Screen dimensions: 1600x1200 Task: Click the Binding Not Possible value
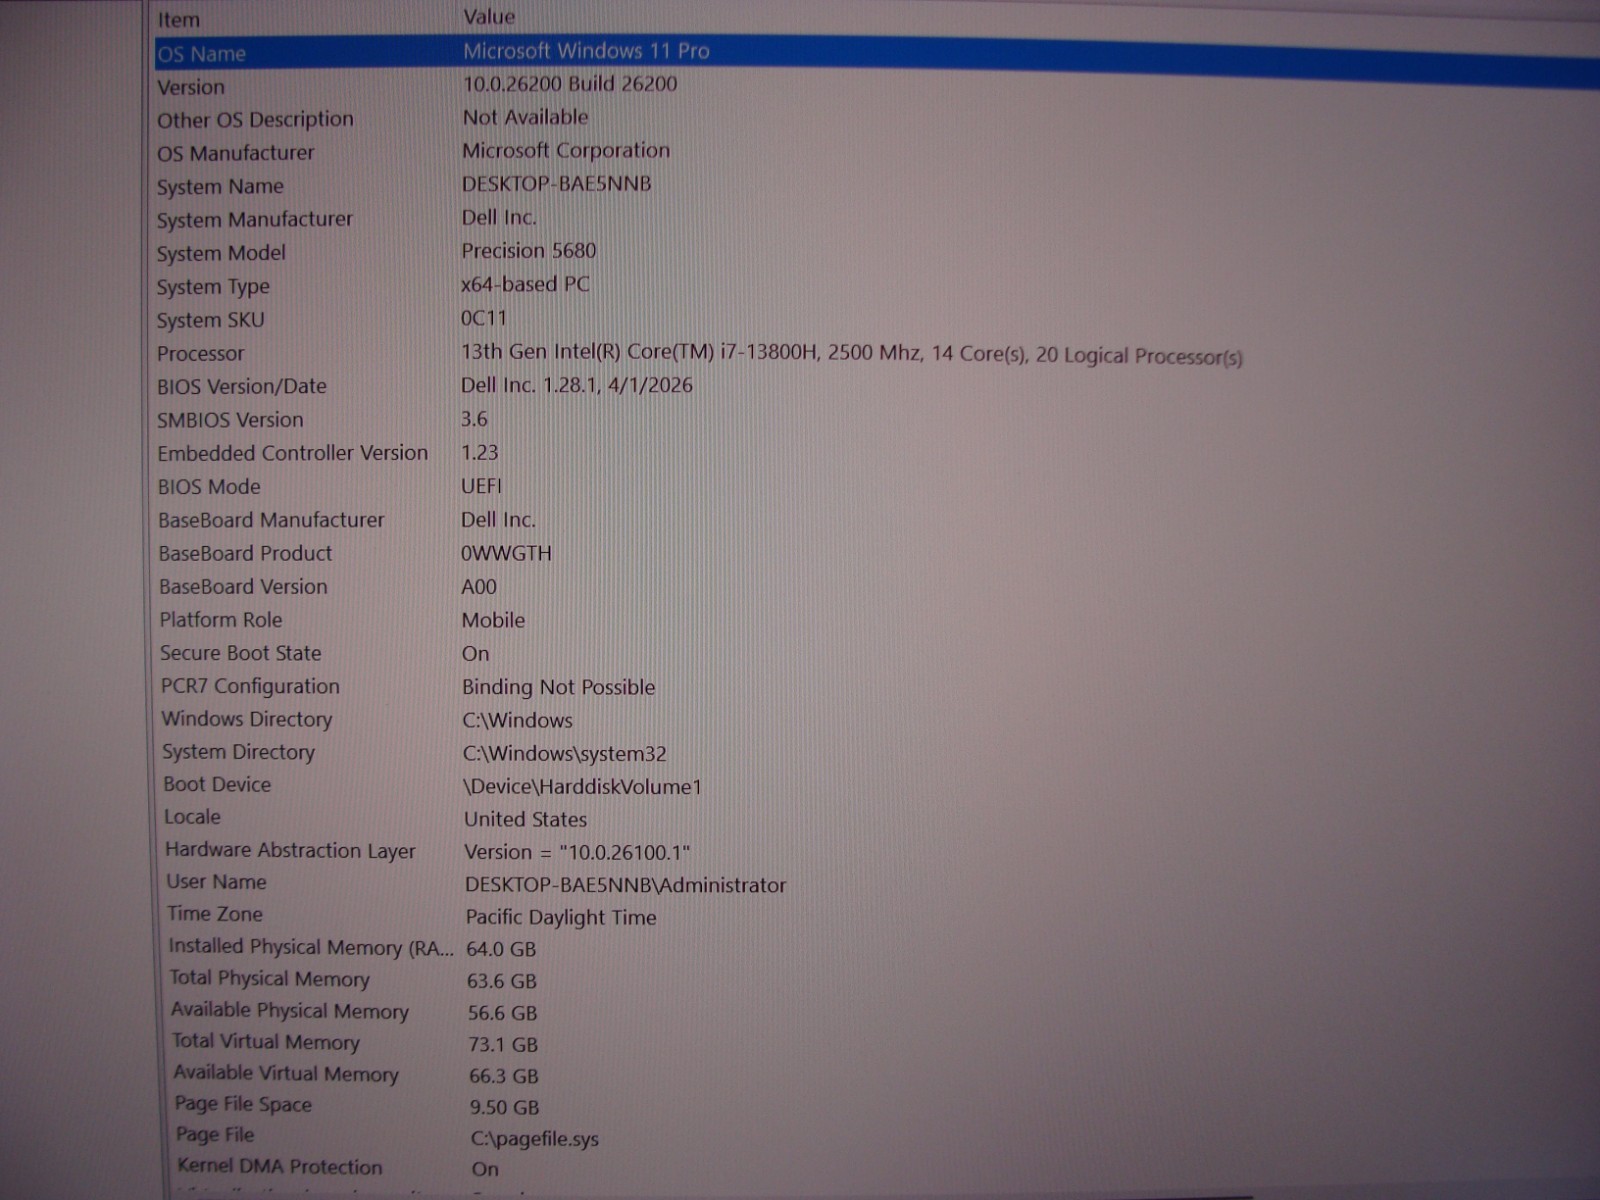point(559,687)
